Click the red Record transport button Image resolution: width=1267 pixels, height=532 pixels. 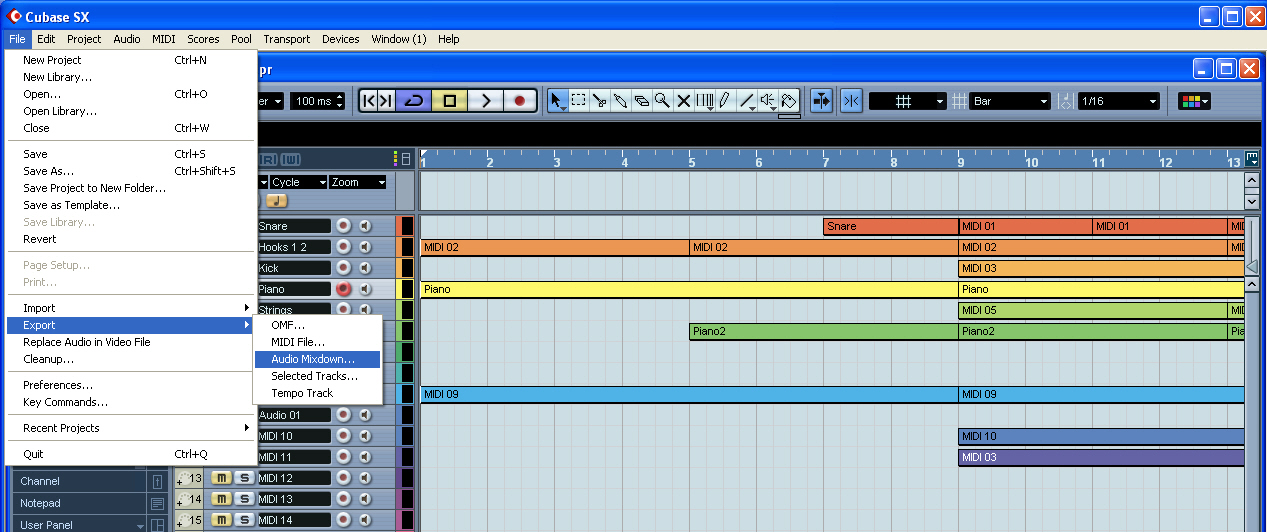click(x=520, y=101)
